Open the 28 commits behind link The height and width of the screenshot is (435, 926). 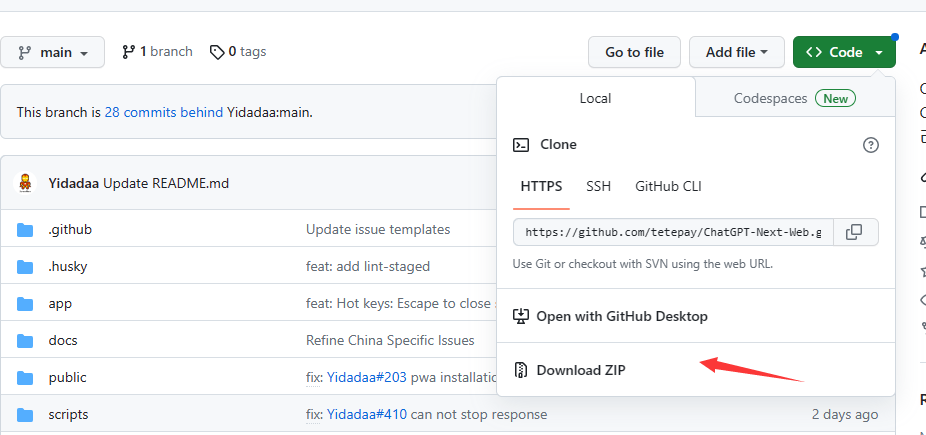tap(163, 112)
